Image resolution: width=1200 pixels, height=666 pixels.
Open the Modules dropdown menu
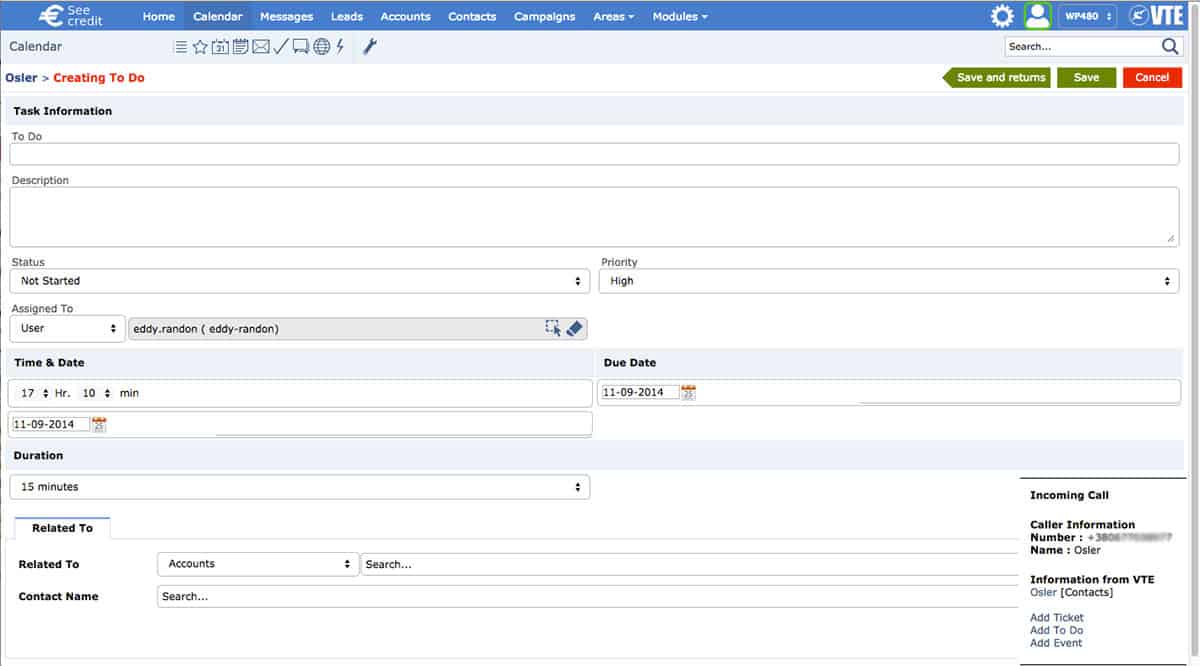click(x=679, y=17)
